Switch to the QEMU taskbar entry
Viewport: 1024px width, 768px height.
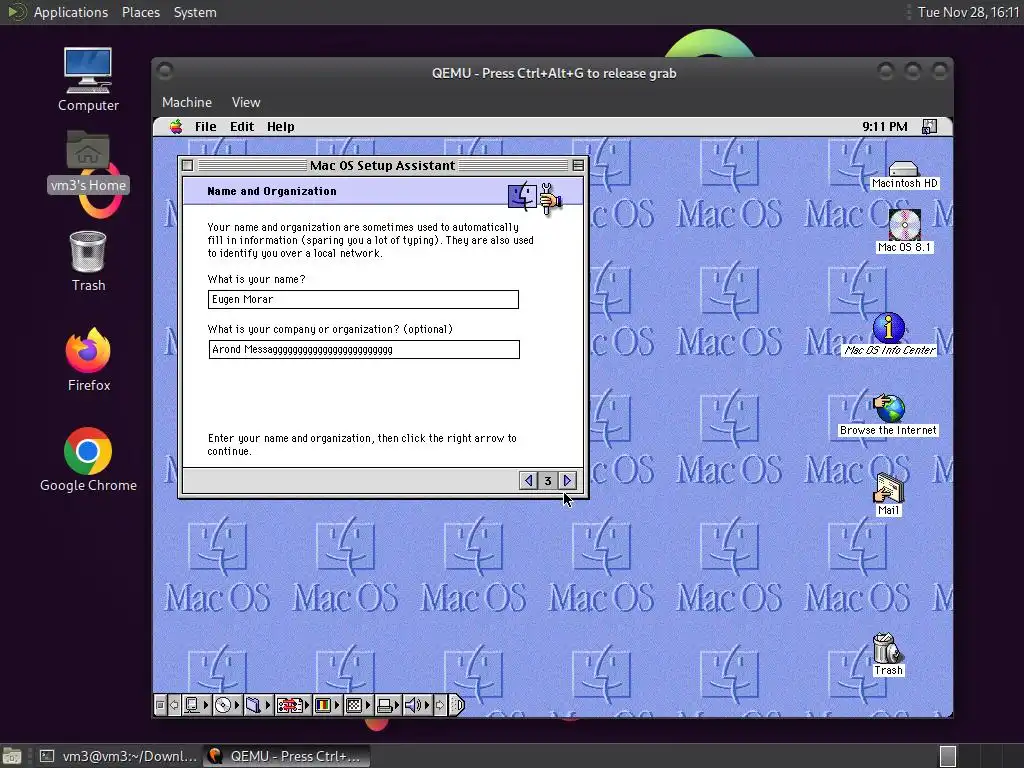[287, 756]
